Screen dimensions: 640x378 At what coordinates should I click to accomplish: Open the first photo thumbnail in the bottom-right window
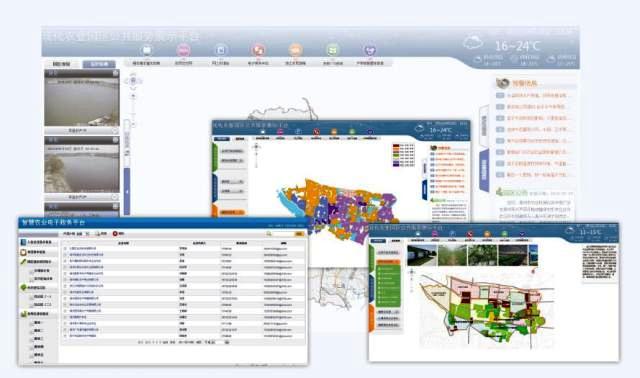point(422,255)
